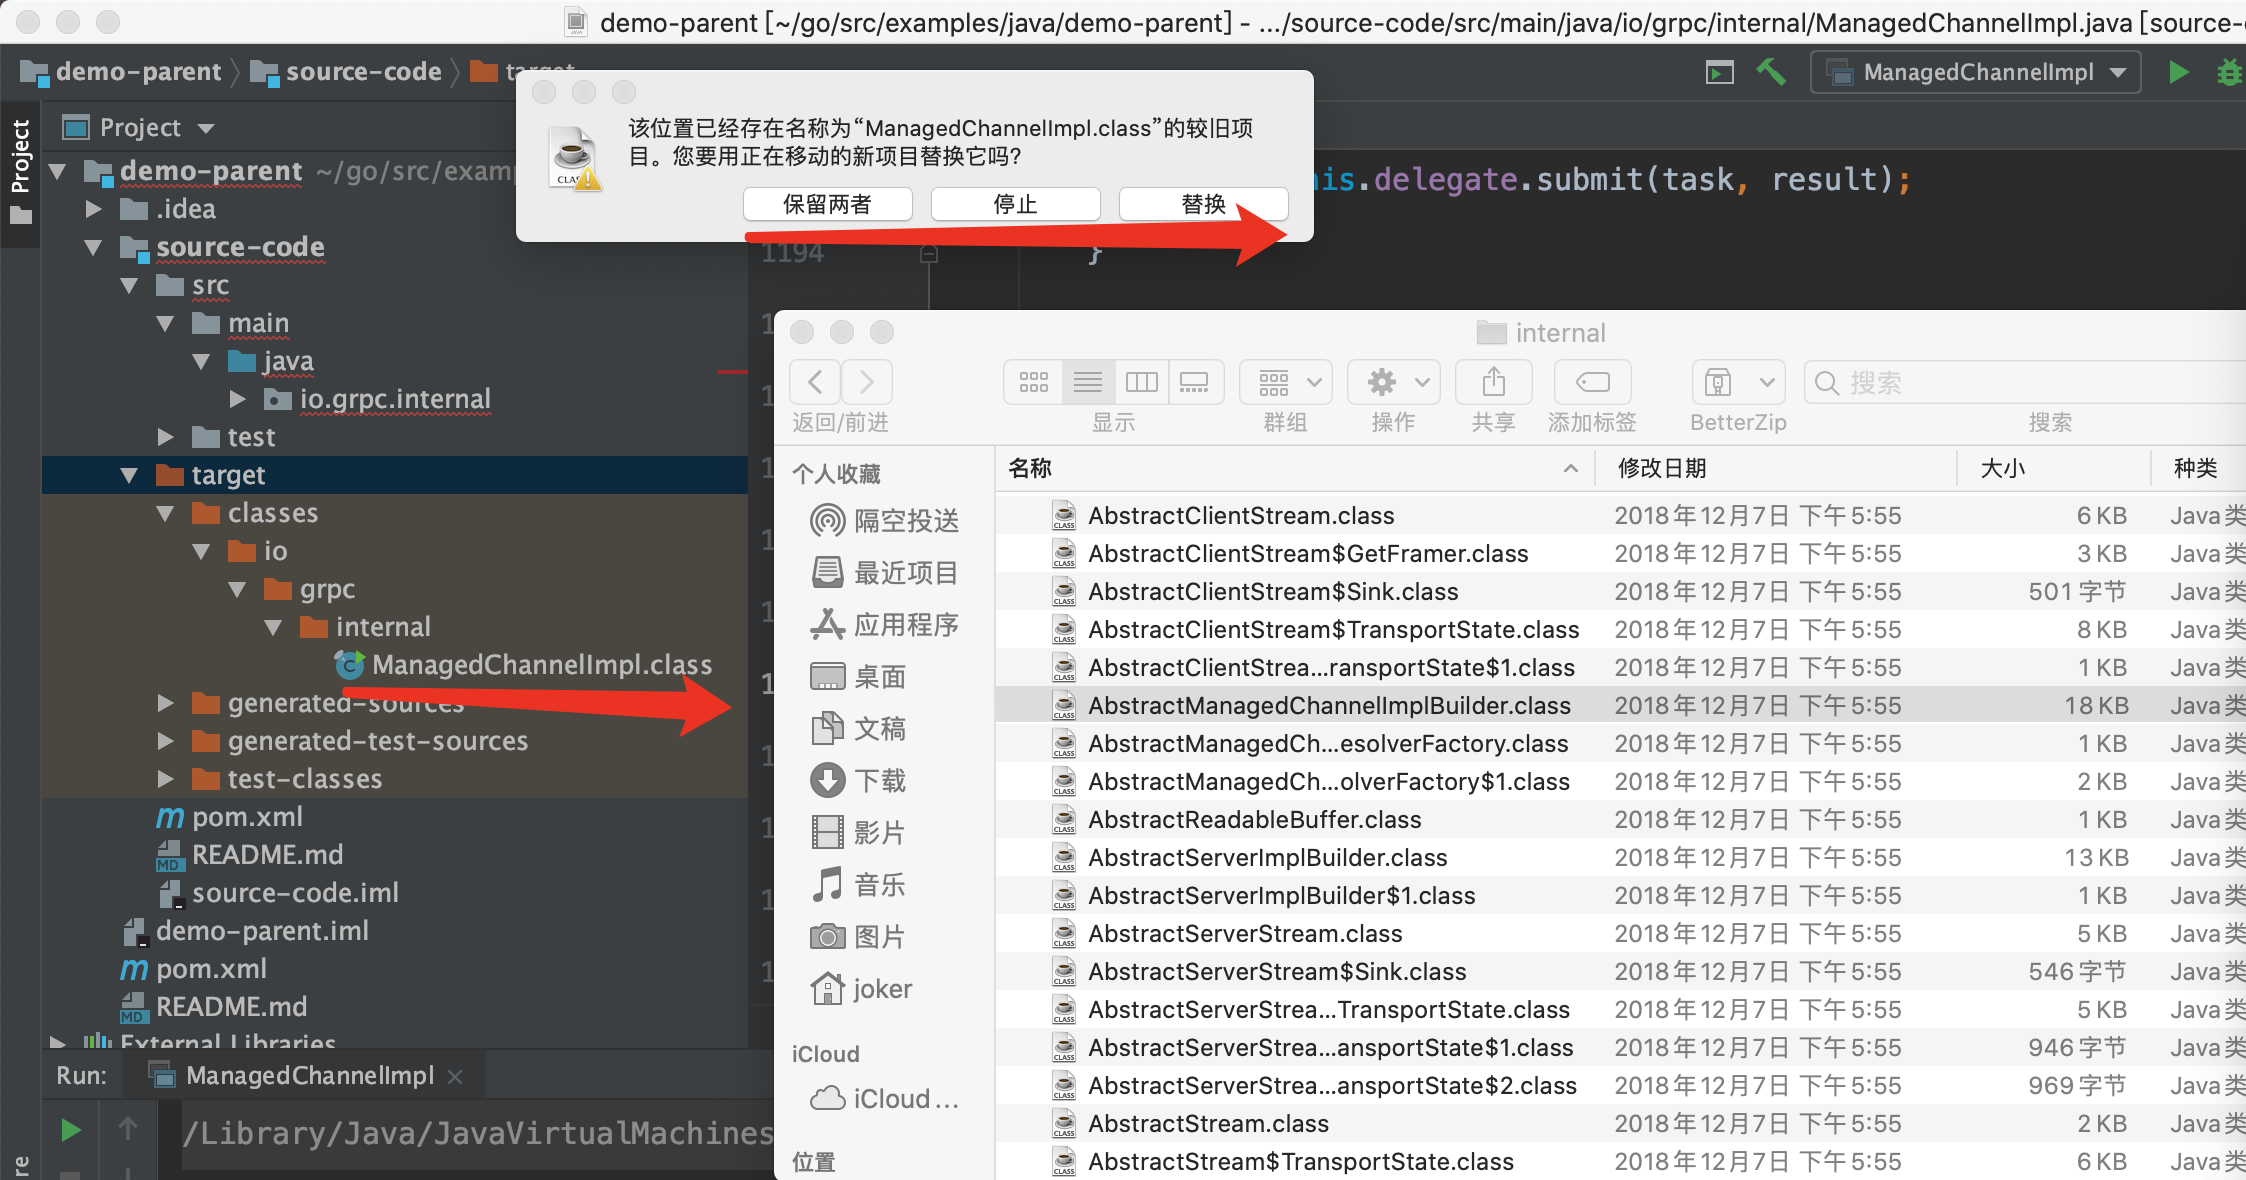Expand the generated-sources folder
Viewport: 2246px width, 1180px height.
click(x=165, y=703)
